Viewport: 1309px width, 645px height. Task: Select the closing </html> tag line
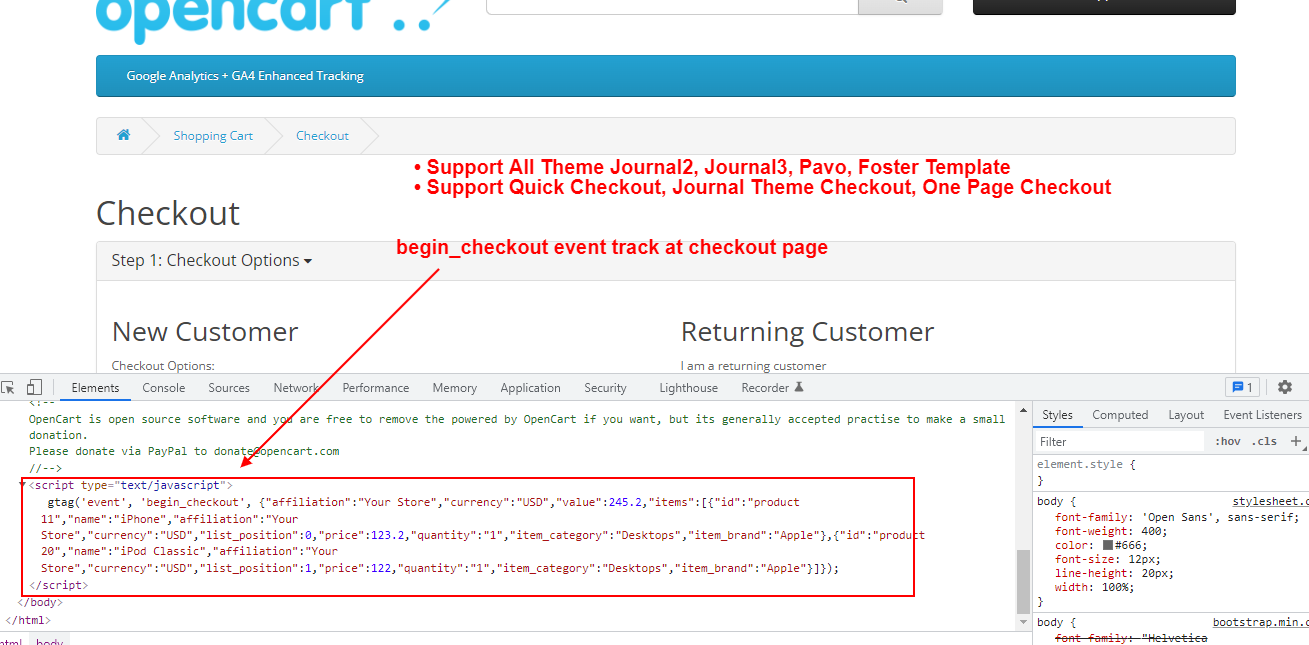coord(28,620)
